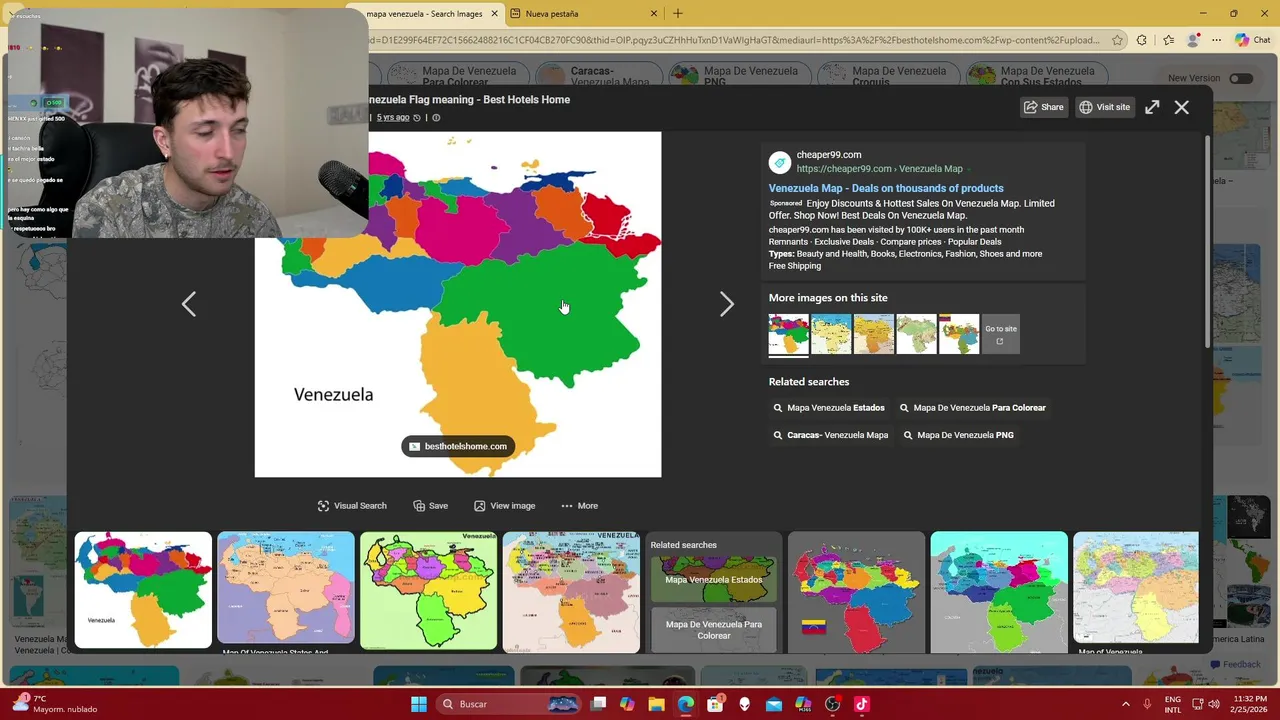Close the mapa venezuela search tab
This screenshot has width=1280, height=720.
pos(494,14)
